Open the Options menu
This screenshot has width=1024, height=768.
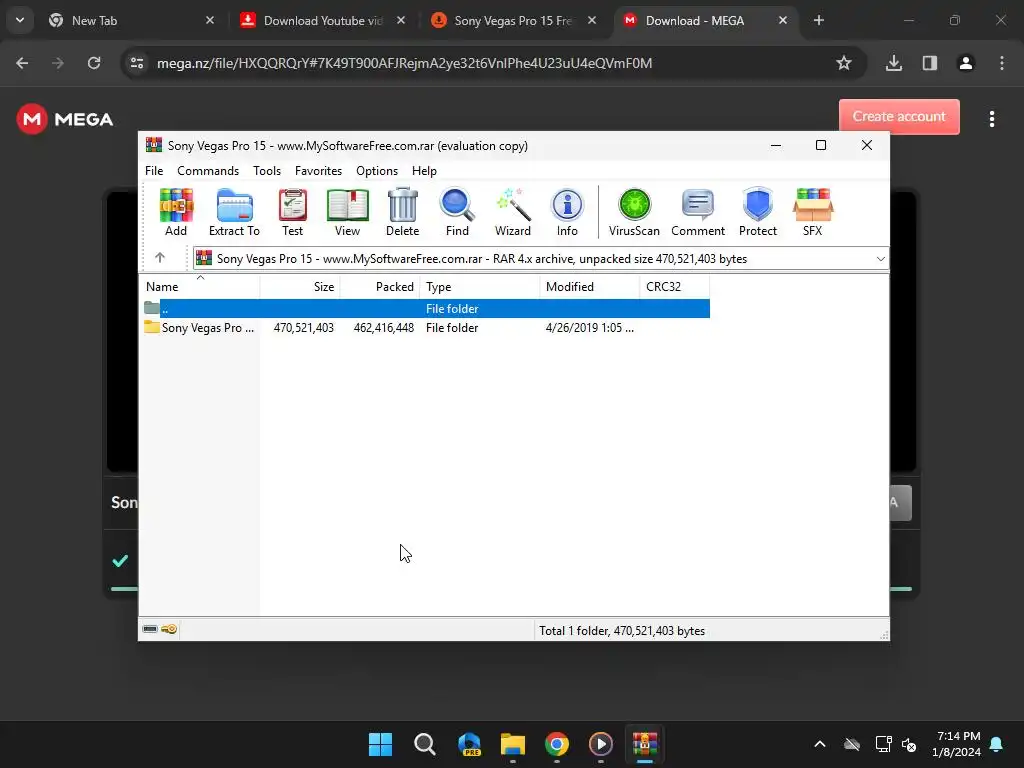click(x=377, y=170)
